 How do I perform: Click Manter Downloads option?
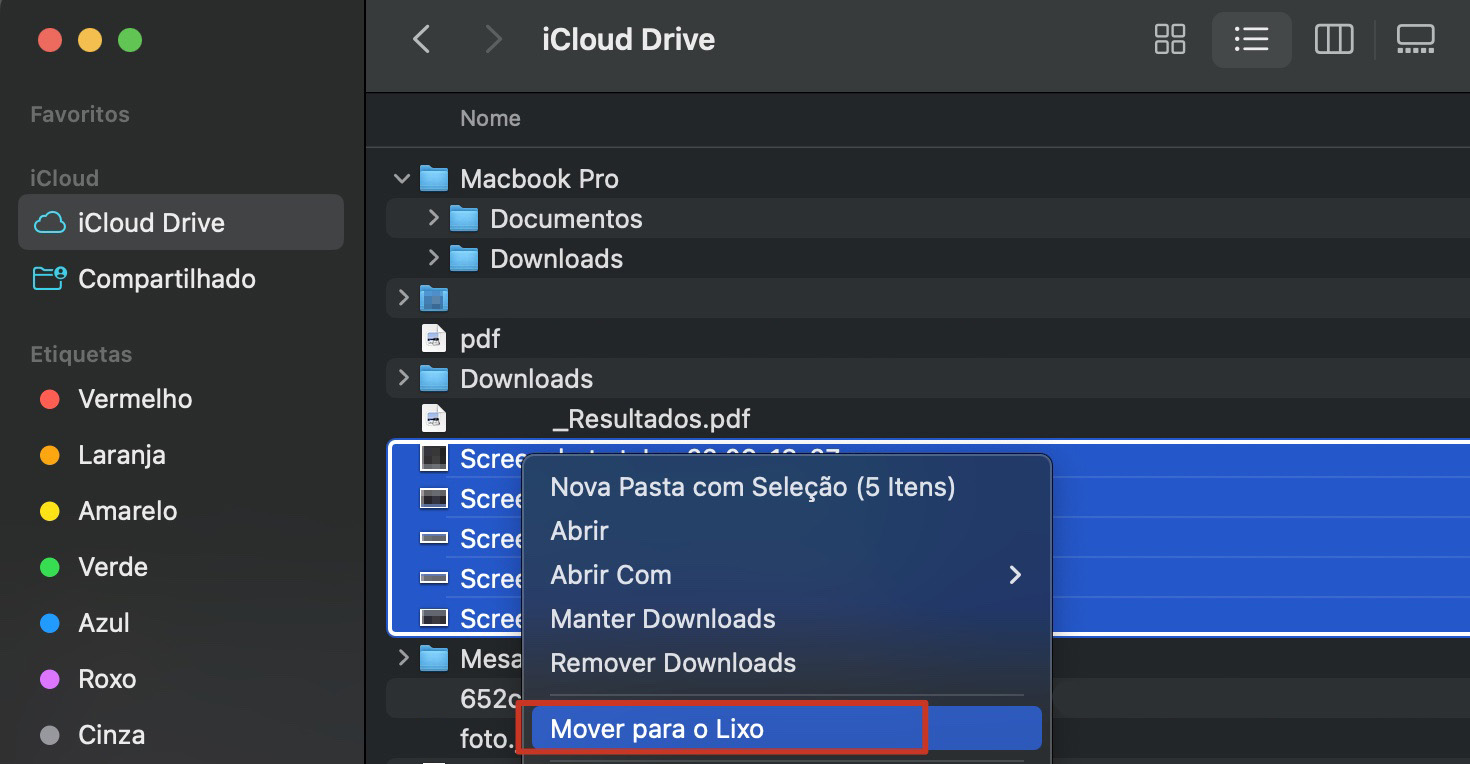coord(663,619)
